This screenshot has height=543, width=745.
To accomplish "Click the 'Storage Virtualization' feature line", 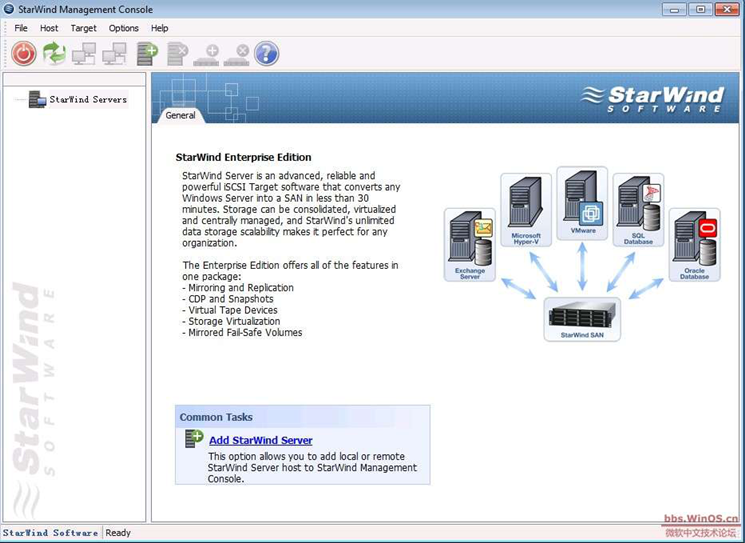I will (231, 322).
